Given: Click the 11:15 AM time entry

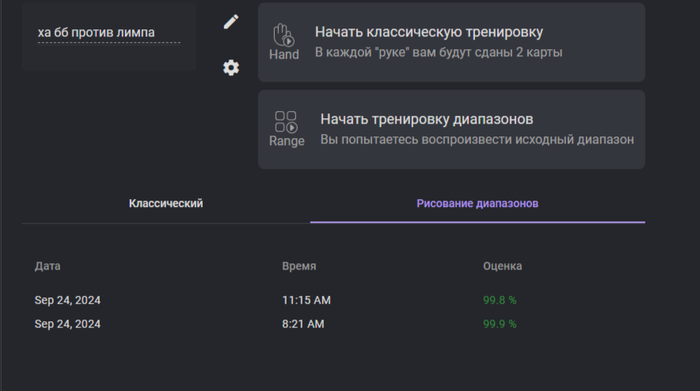Looking at the screenshot, I should pos(306,300).
